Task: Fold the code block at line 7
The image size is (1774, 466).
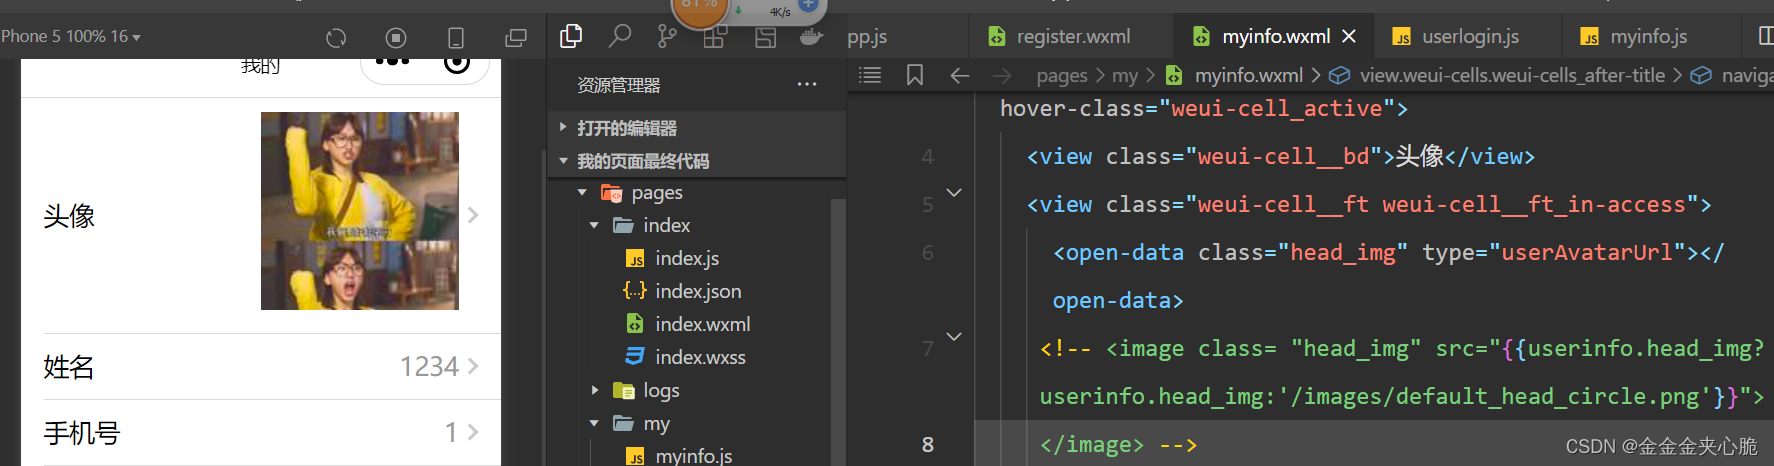Action: 954,337
